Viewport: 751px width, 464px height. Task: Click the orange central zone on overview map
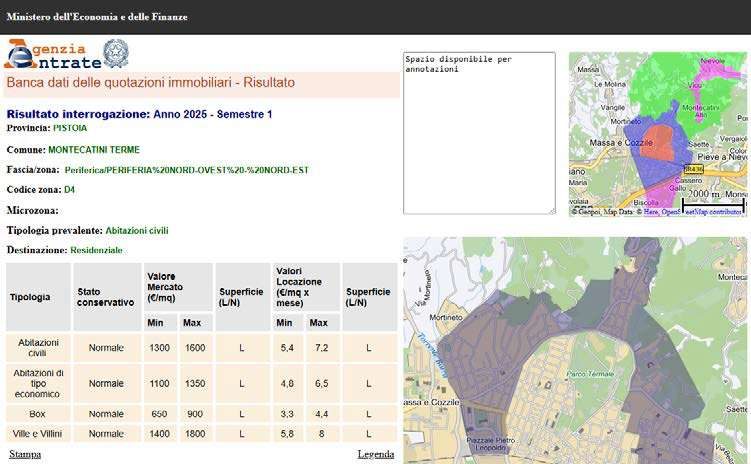tap(659, 142)
